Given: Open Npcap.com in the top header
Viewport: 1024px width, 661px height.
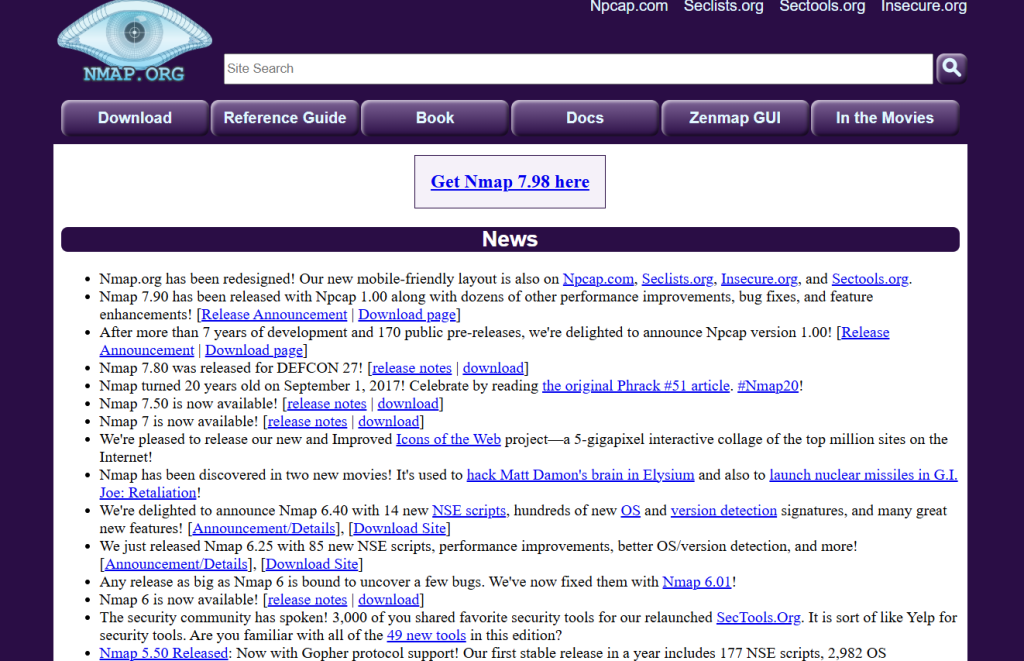Looking at the screenshot, I should 629,7.
